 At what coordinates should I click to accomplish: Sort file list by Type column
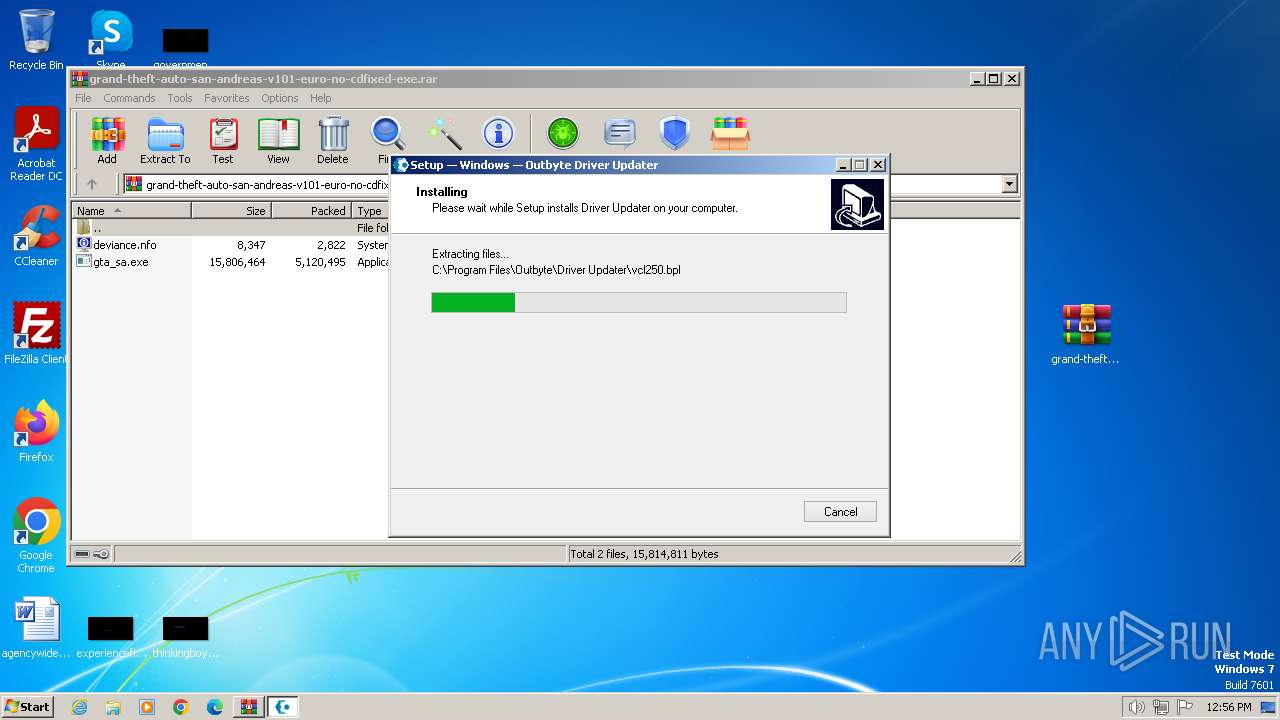(x=371, y=211)
